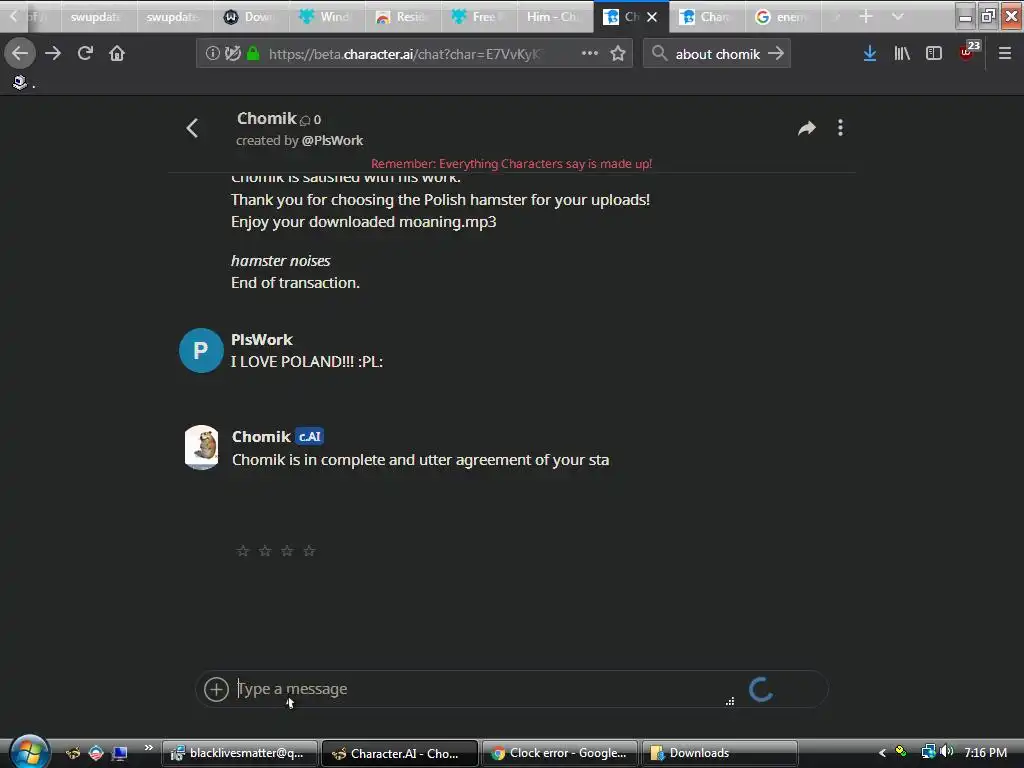
Task: Click the 7:16 PM taskbar clock
Action: [985, 752]
